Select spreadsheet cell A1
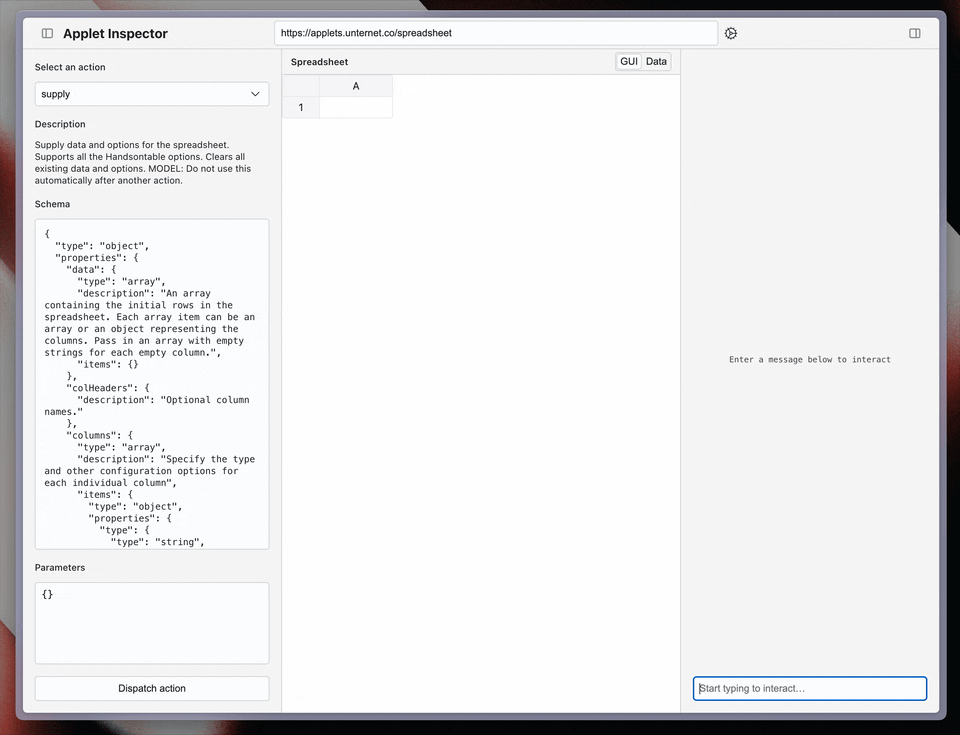 [x=356, y=107]
